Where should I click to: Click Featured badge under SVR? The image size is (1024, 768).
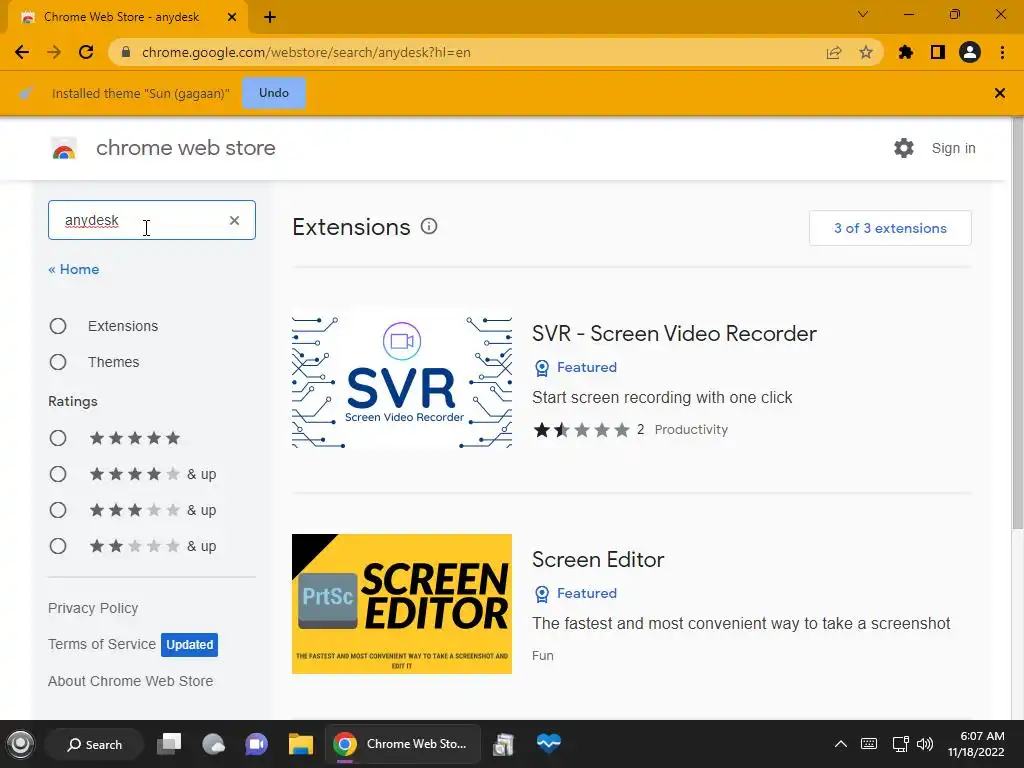pyautogui.click(x=575, y=368)
